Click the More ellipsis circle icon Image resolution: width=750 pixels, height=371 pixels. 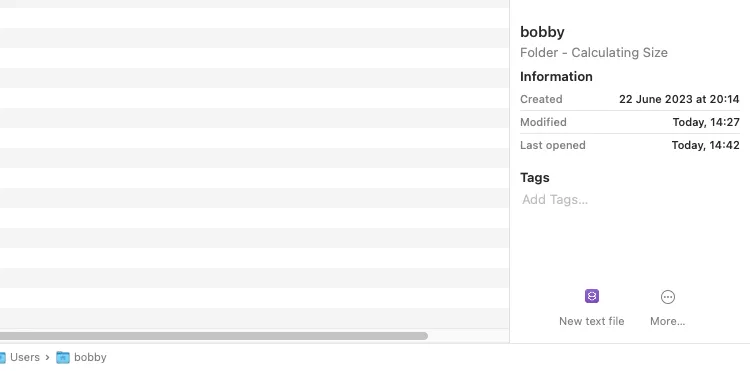tap(668, 297)
